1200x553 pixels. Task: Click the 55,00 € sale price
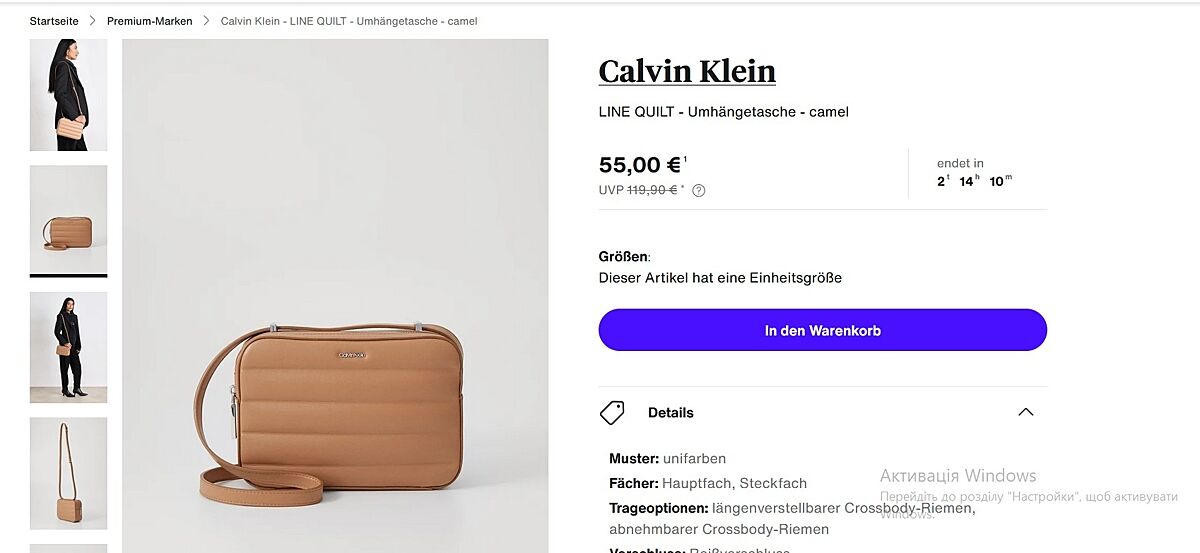pyautogui.click(x=640, y=165)
